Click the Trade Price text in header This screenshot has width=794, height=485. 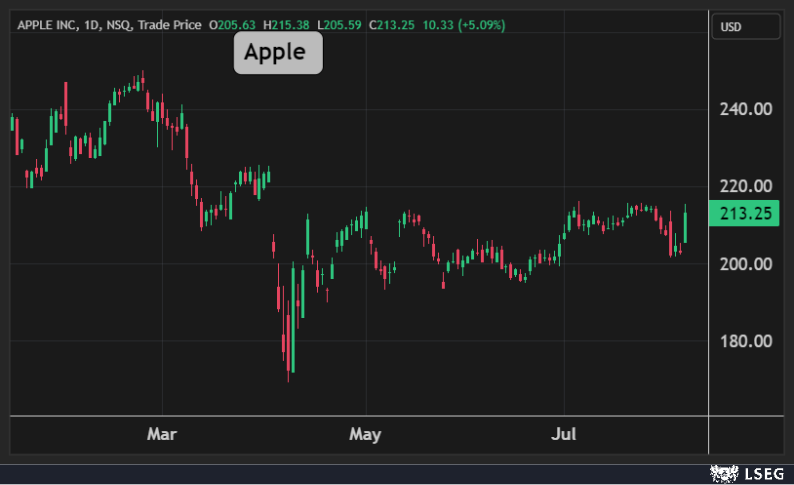point(169,23)
